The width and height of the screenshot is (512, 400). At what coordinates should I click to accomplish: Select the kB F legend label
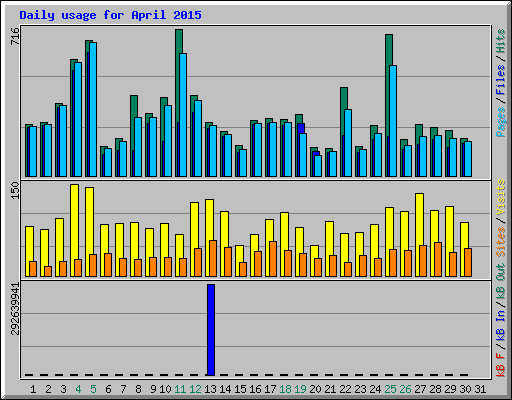(x=500, y=365)
